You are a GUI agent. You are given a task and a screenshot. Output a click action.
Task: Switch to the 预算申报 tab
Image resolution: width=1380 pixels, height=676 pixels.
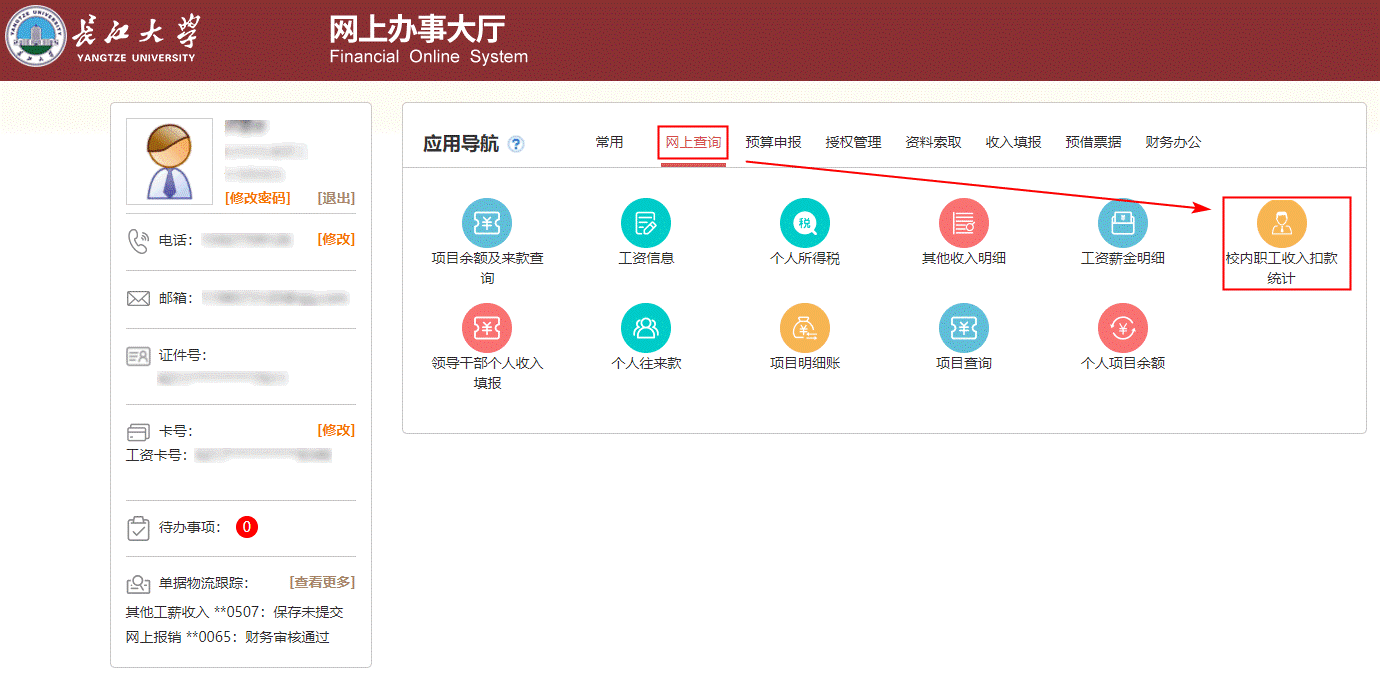click(773, 142)
